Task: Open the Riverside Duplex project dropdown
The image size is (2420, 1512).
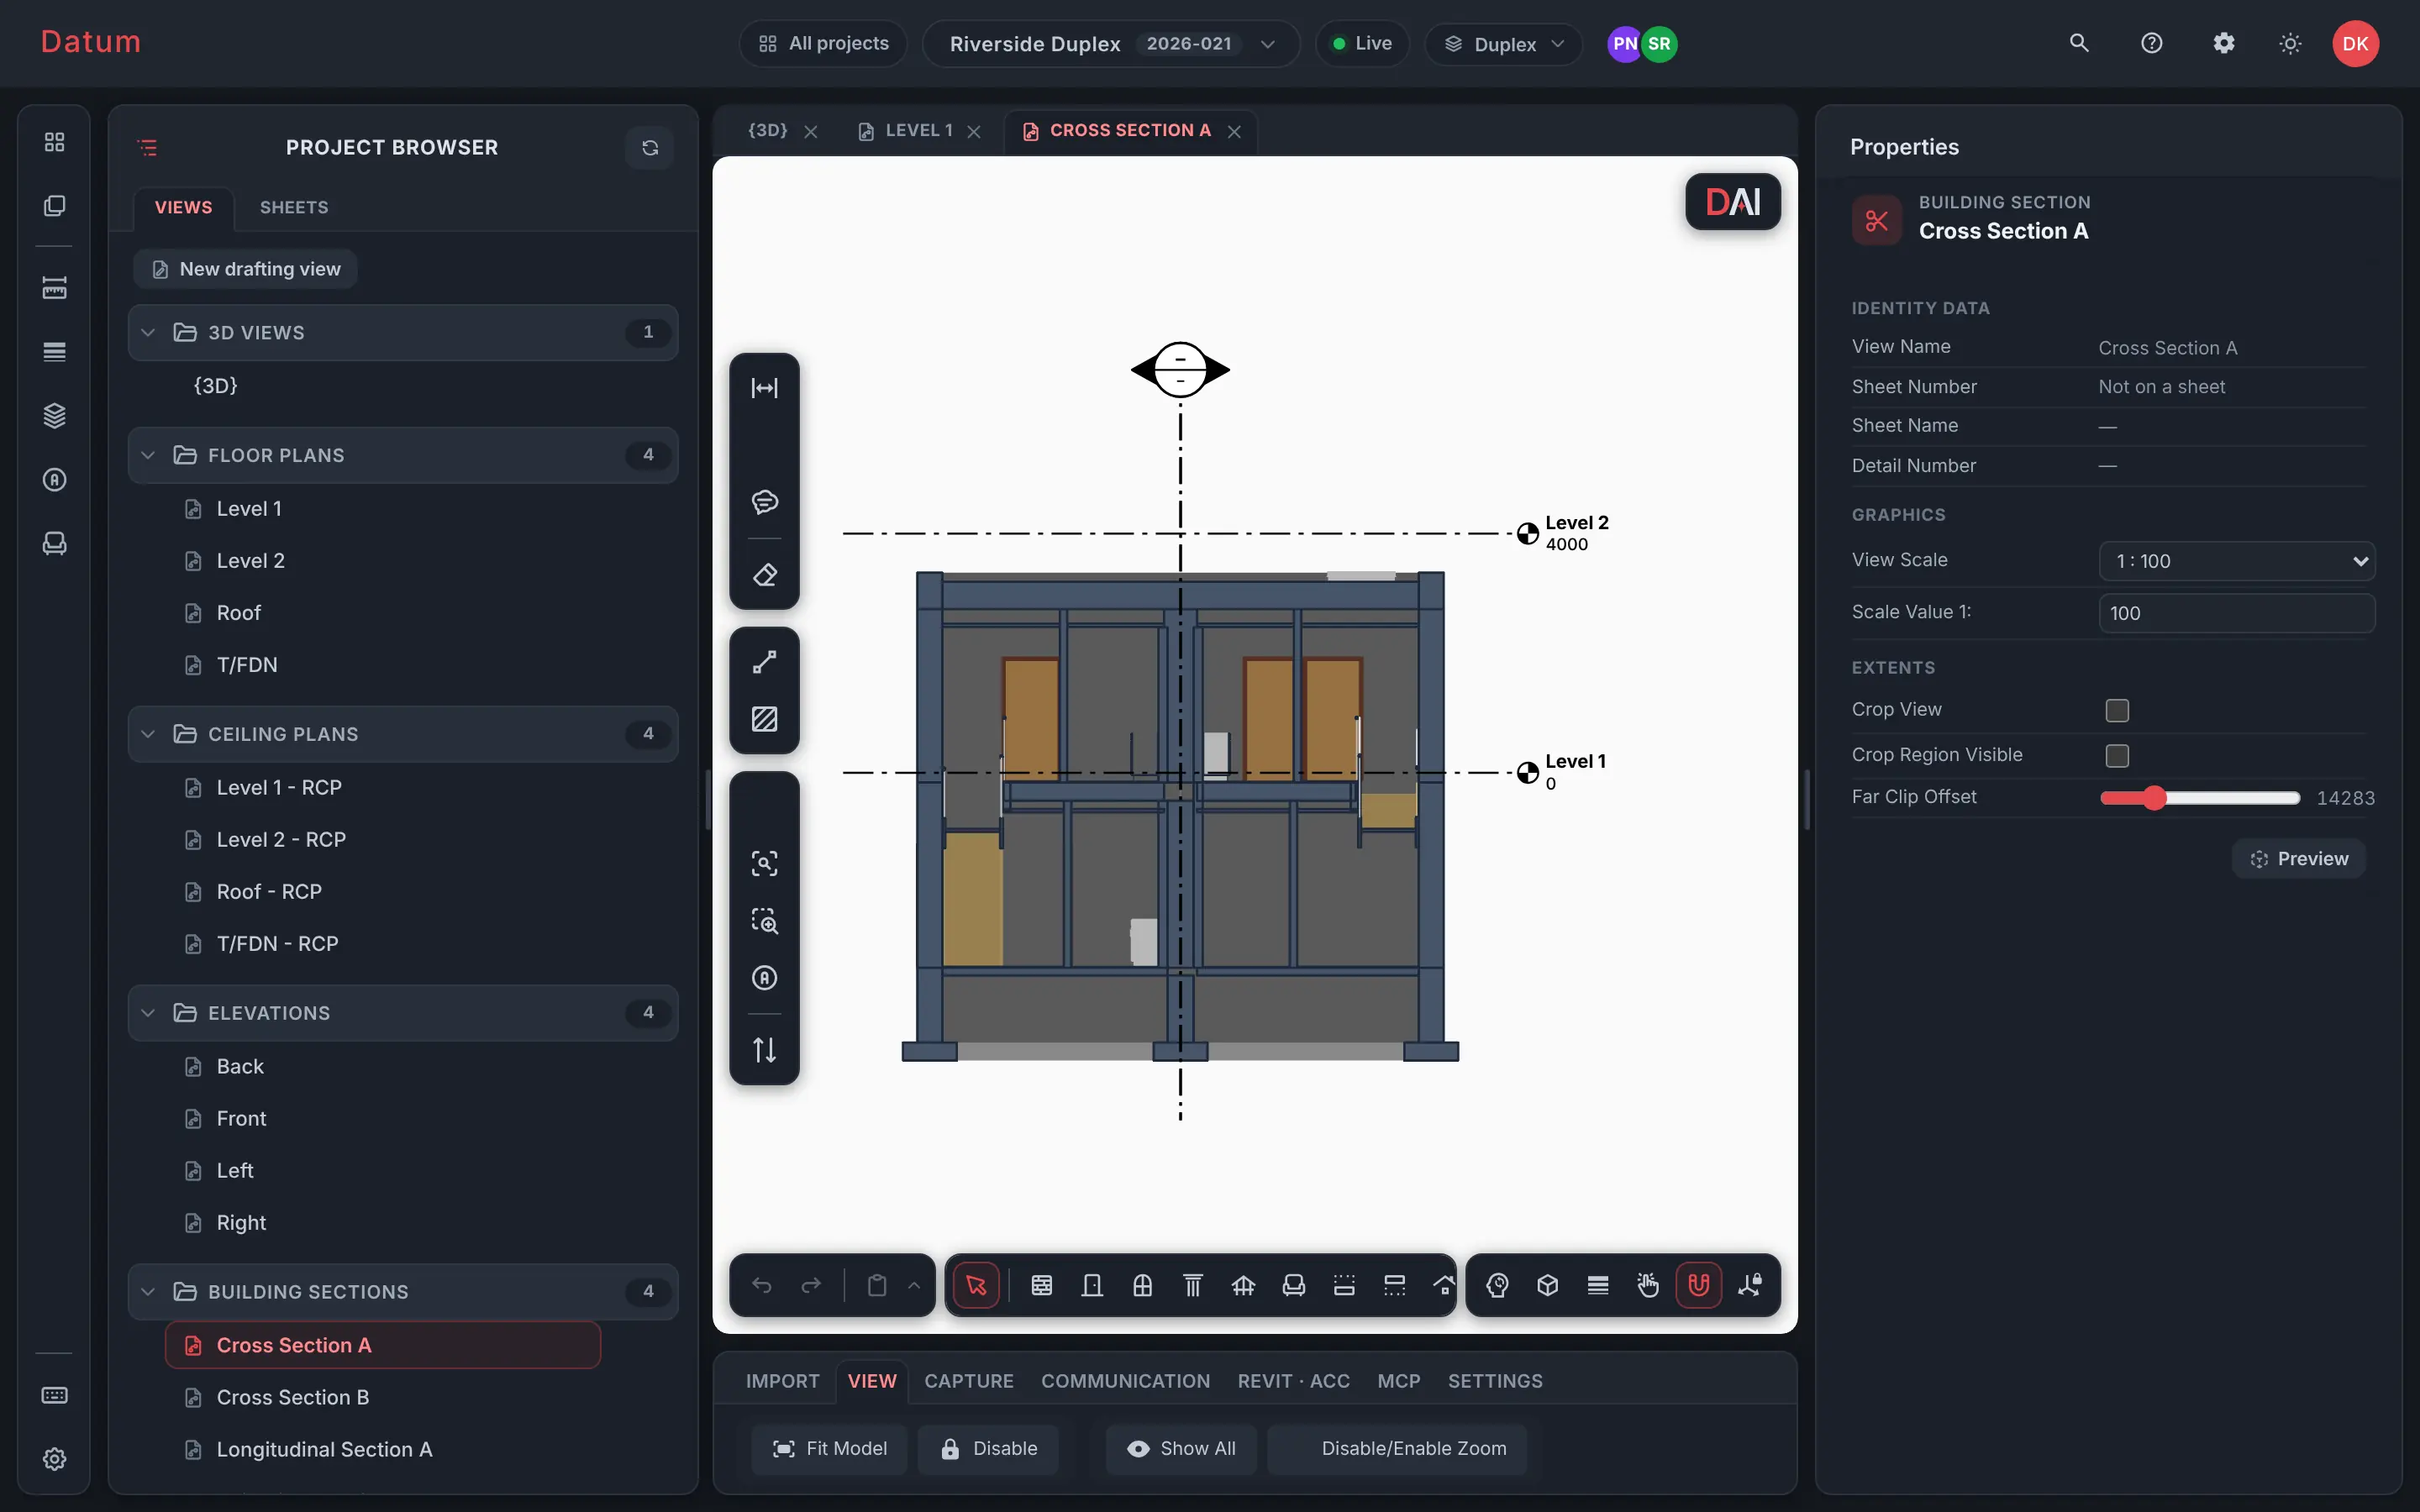Action: (x=1111, y=44)
